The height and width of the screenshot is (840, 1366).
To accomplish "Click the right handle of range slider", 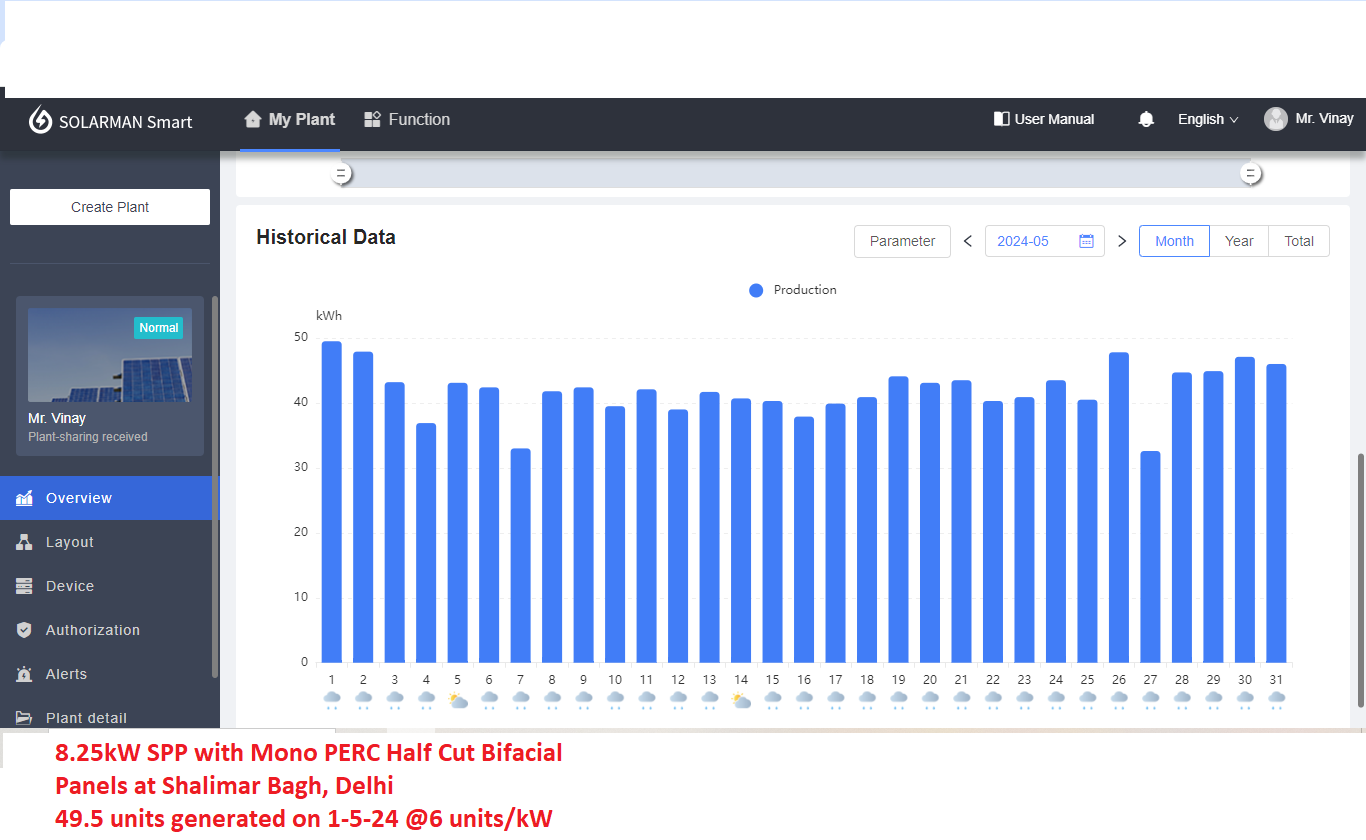I will (x=1250, y=174).
